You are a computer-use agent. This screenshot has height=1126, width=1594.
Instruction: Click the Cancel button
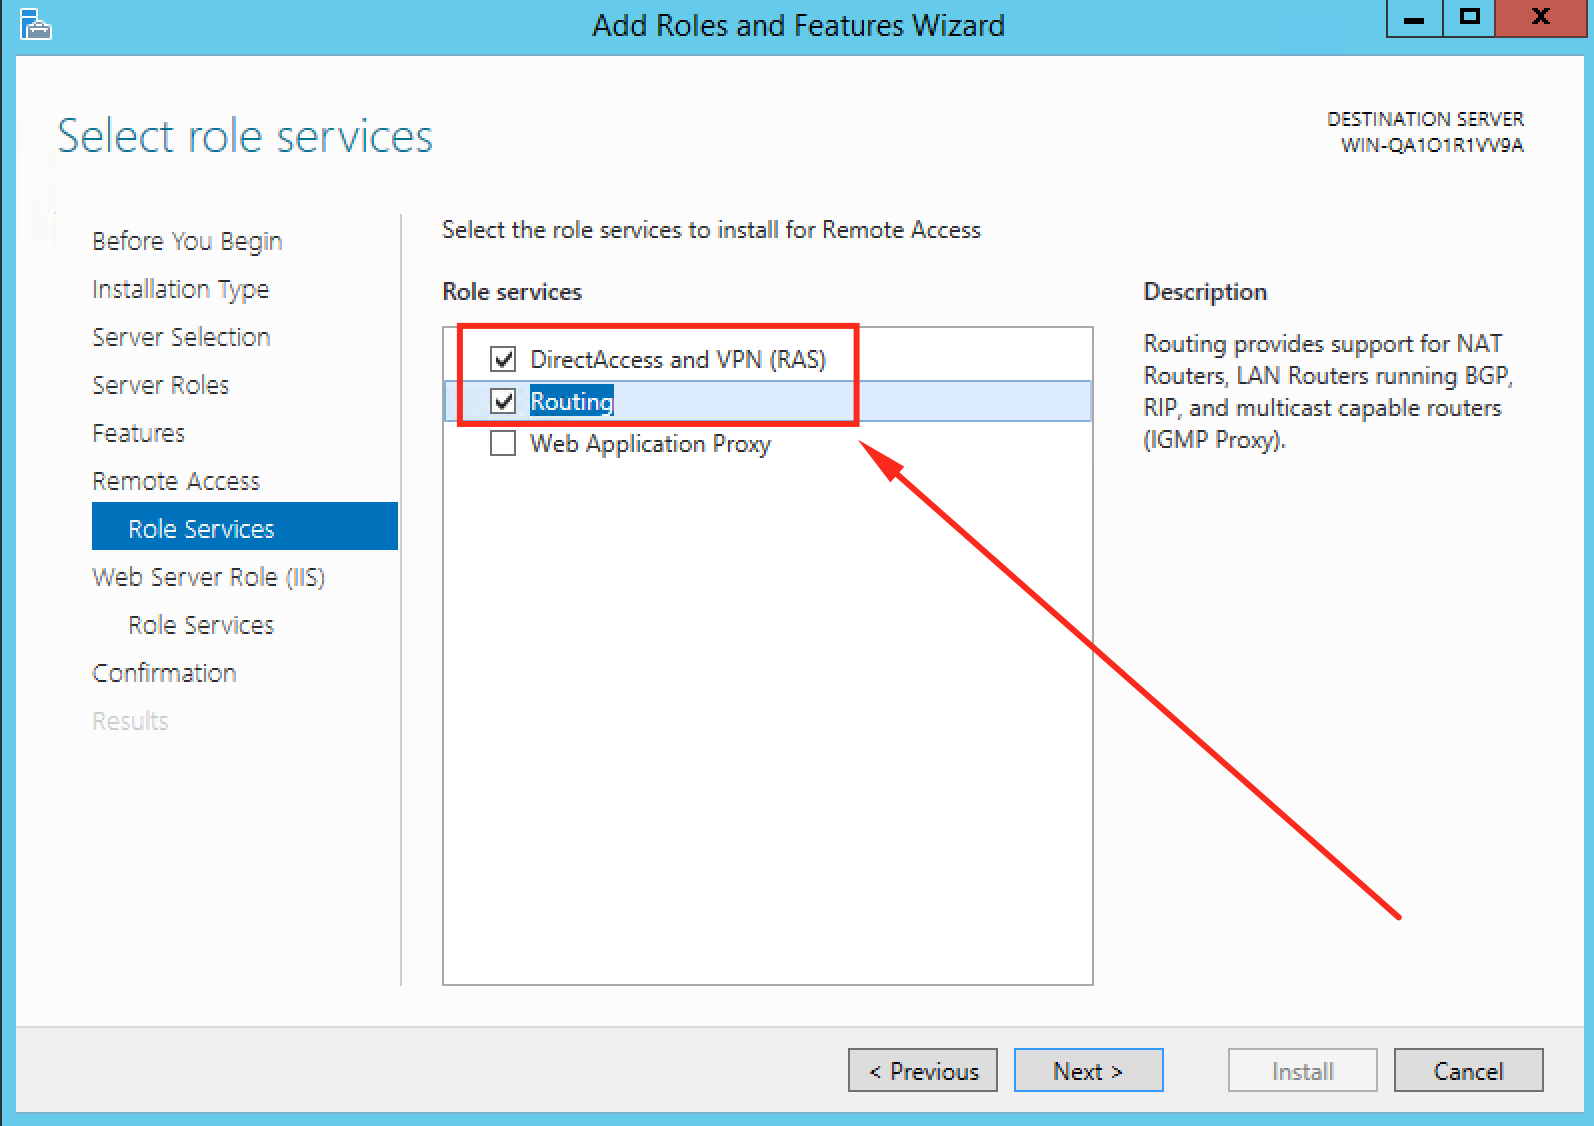1469,1070
